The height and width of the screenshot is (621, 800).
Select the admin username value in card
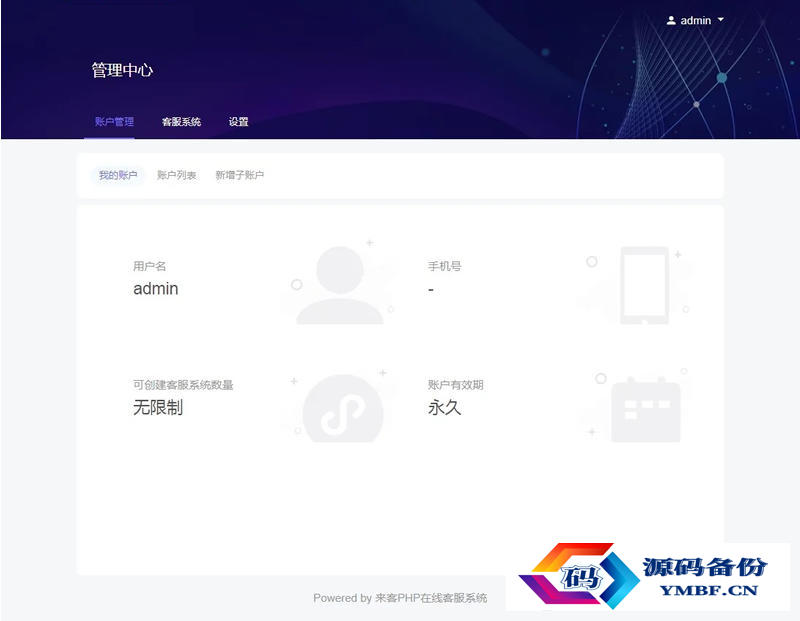[x=156, y=289]
